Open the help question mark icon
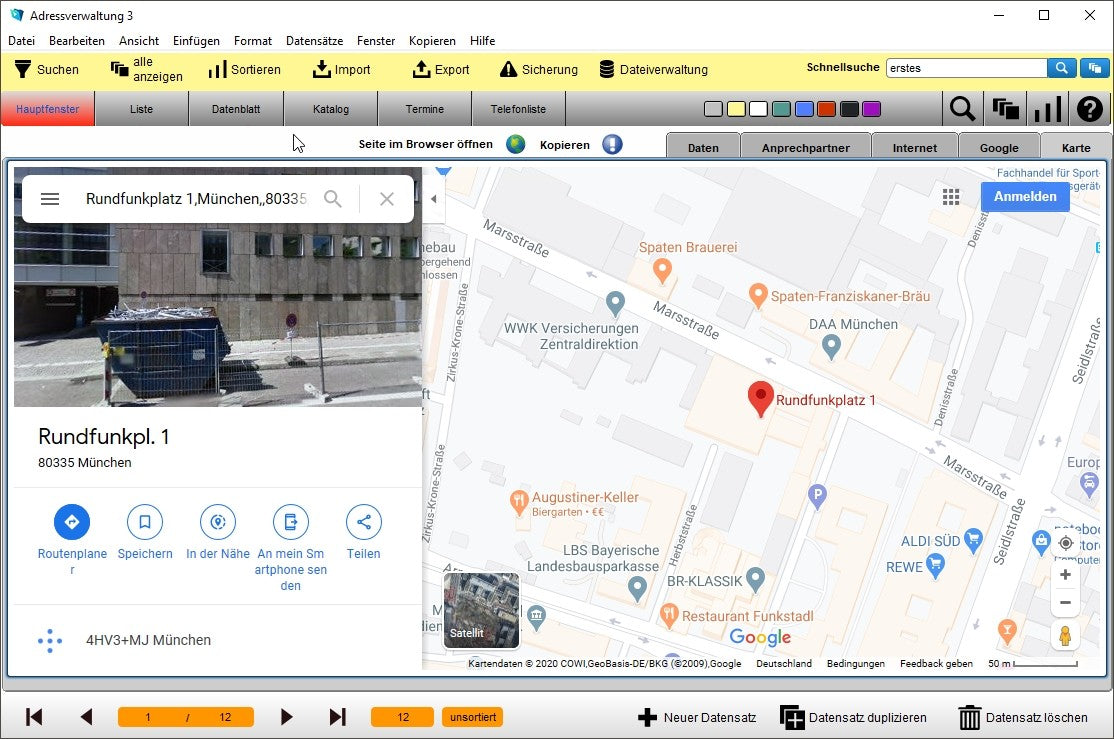Viewport: 1114px width, 739px height. pos(1089,109)
